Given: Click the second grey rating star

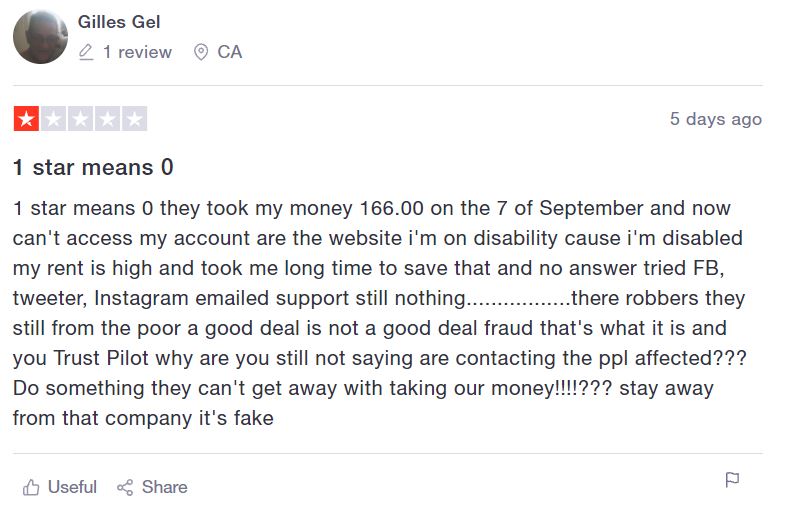Looking at the screenshot, I should click(x=53, y=119).
